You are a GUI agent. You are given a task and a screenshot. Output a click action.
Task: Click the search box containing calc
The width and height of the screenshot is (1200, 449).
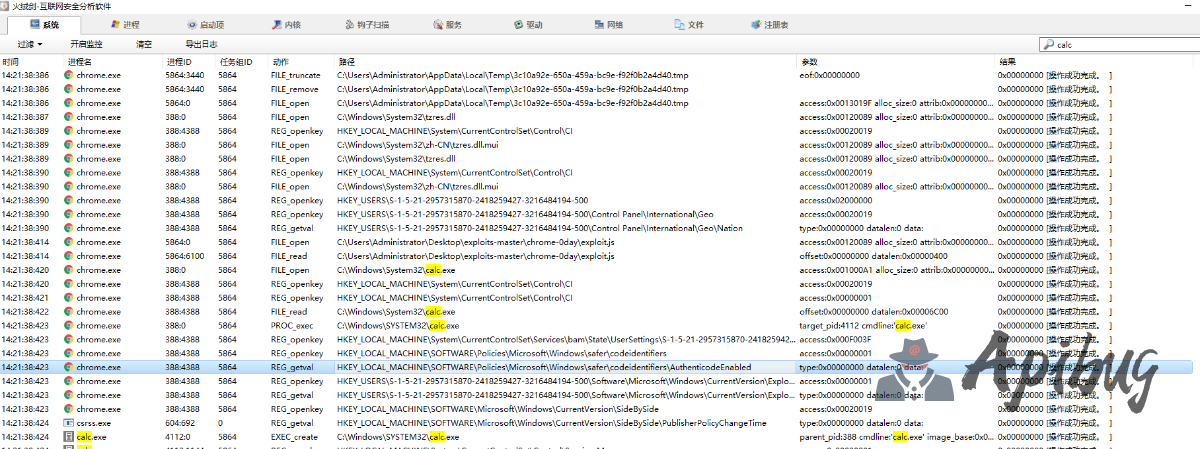(1120, 44)
